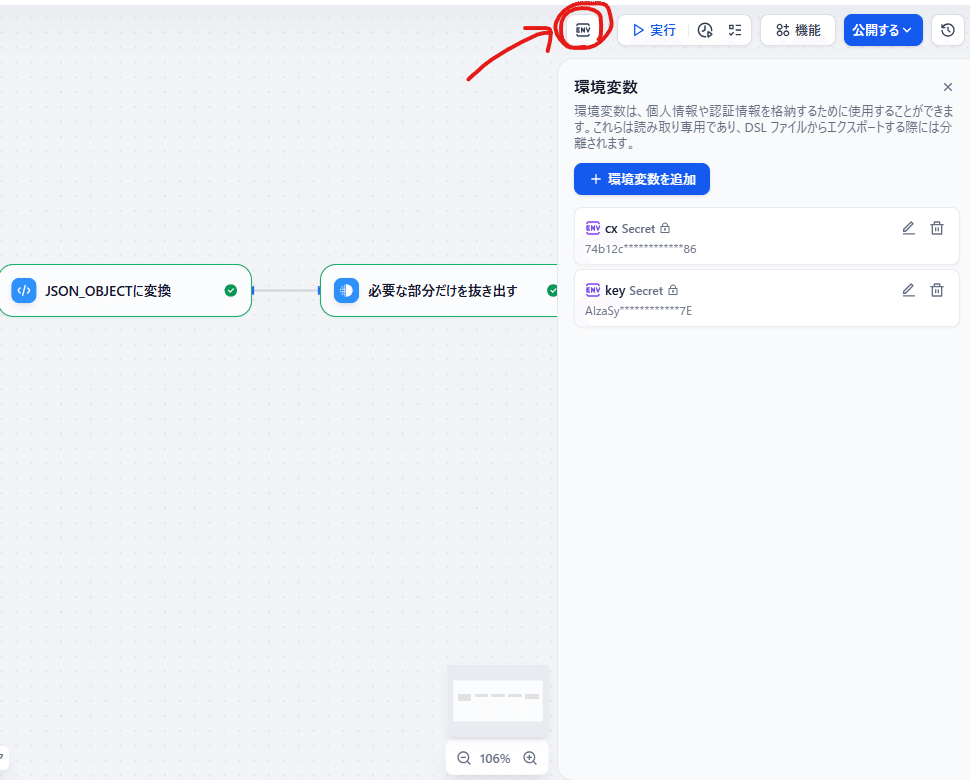This screenshot has width=970, height=780.
Task: Run the workflow with 実行
Action: (x=652, y=30)
